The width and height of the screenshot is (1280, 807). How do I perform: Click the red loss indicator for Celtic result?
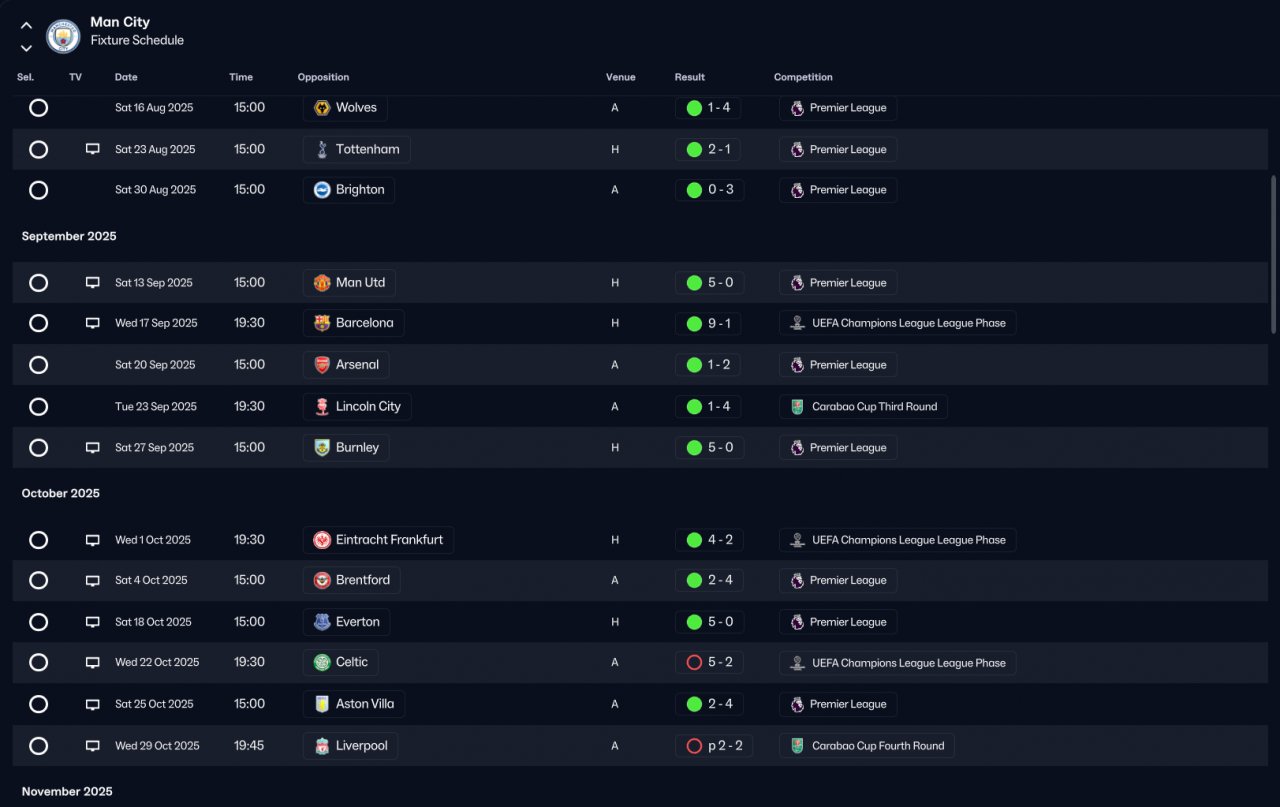694,662
